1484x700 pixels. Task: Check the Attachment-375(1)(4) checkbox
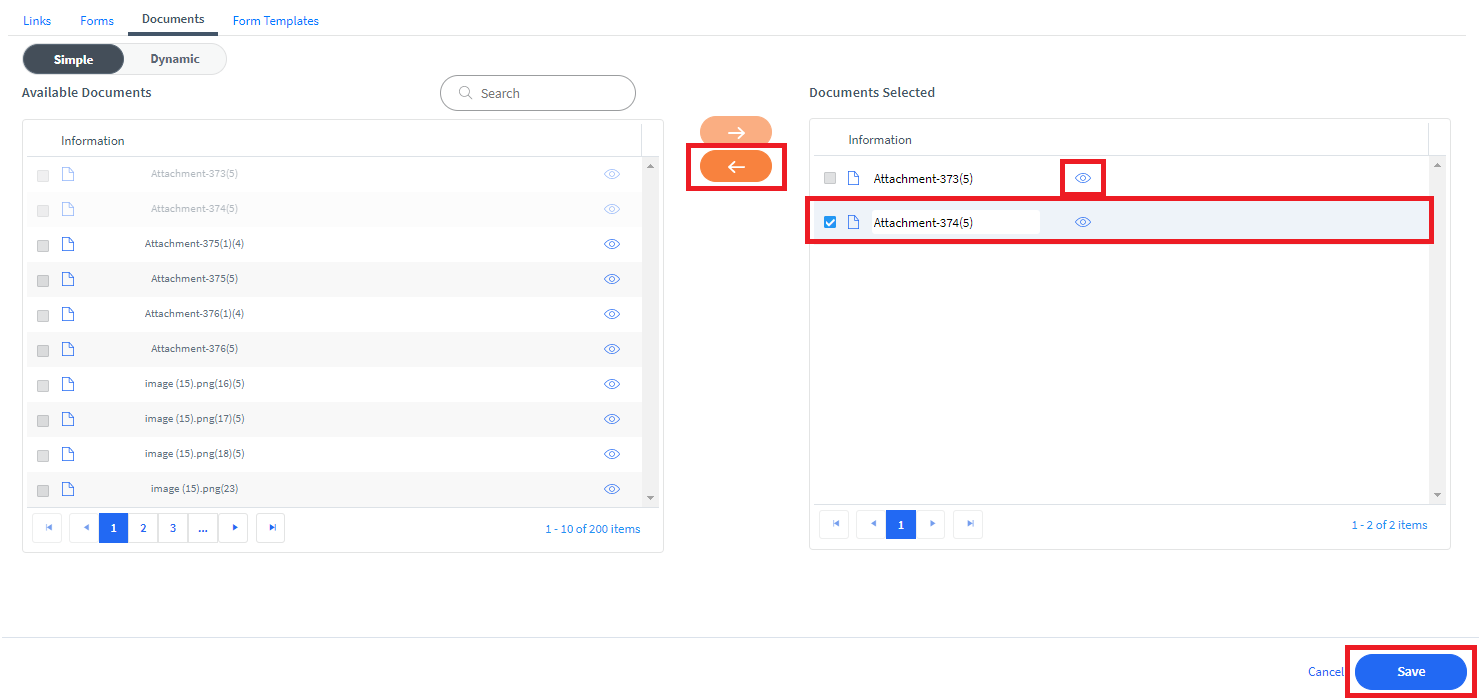click(x=43, y=246)
